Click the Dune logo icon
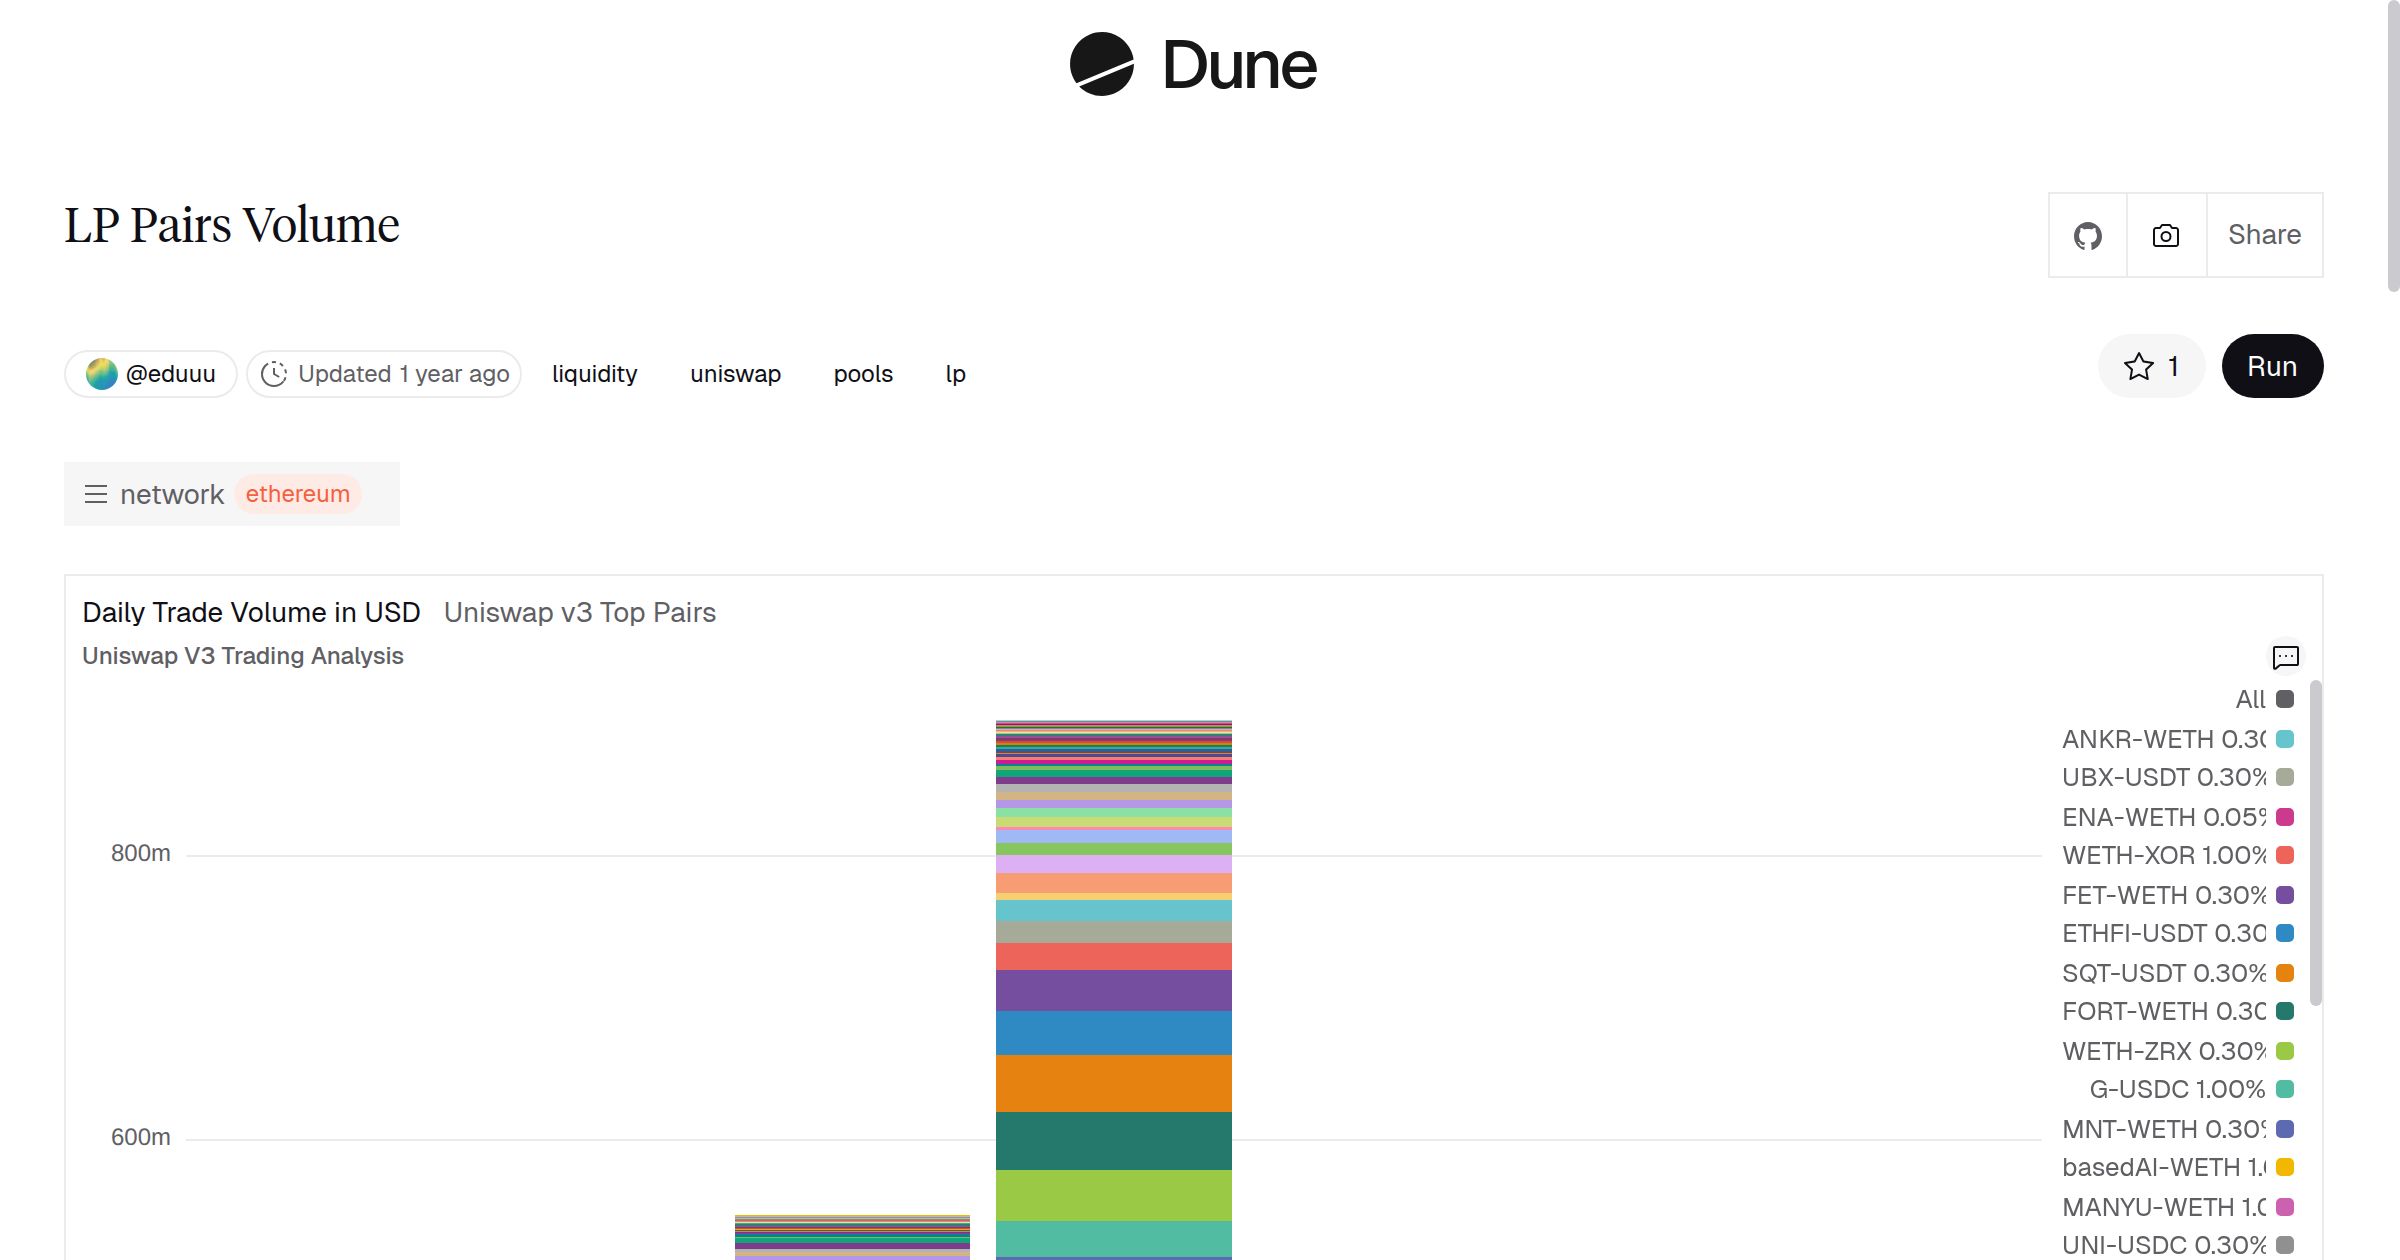 pos(1101,64)
